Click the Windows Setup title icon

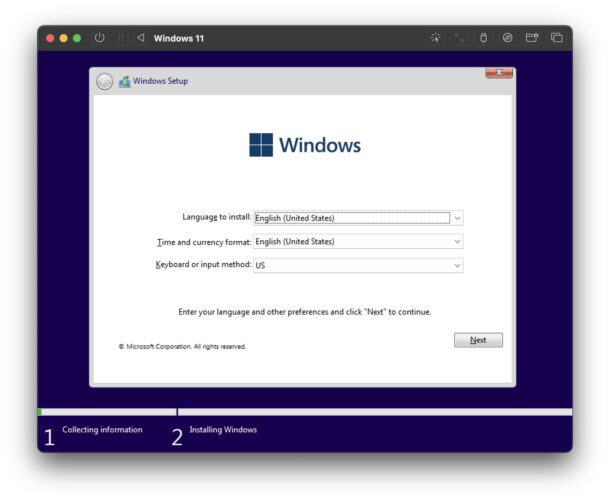pyautogui.click(x=124, y=82)
